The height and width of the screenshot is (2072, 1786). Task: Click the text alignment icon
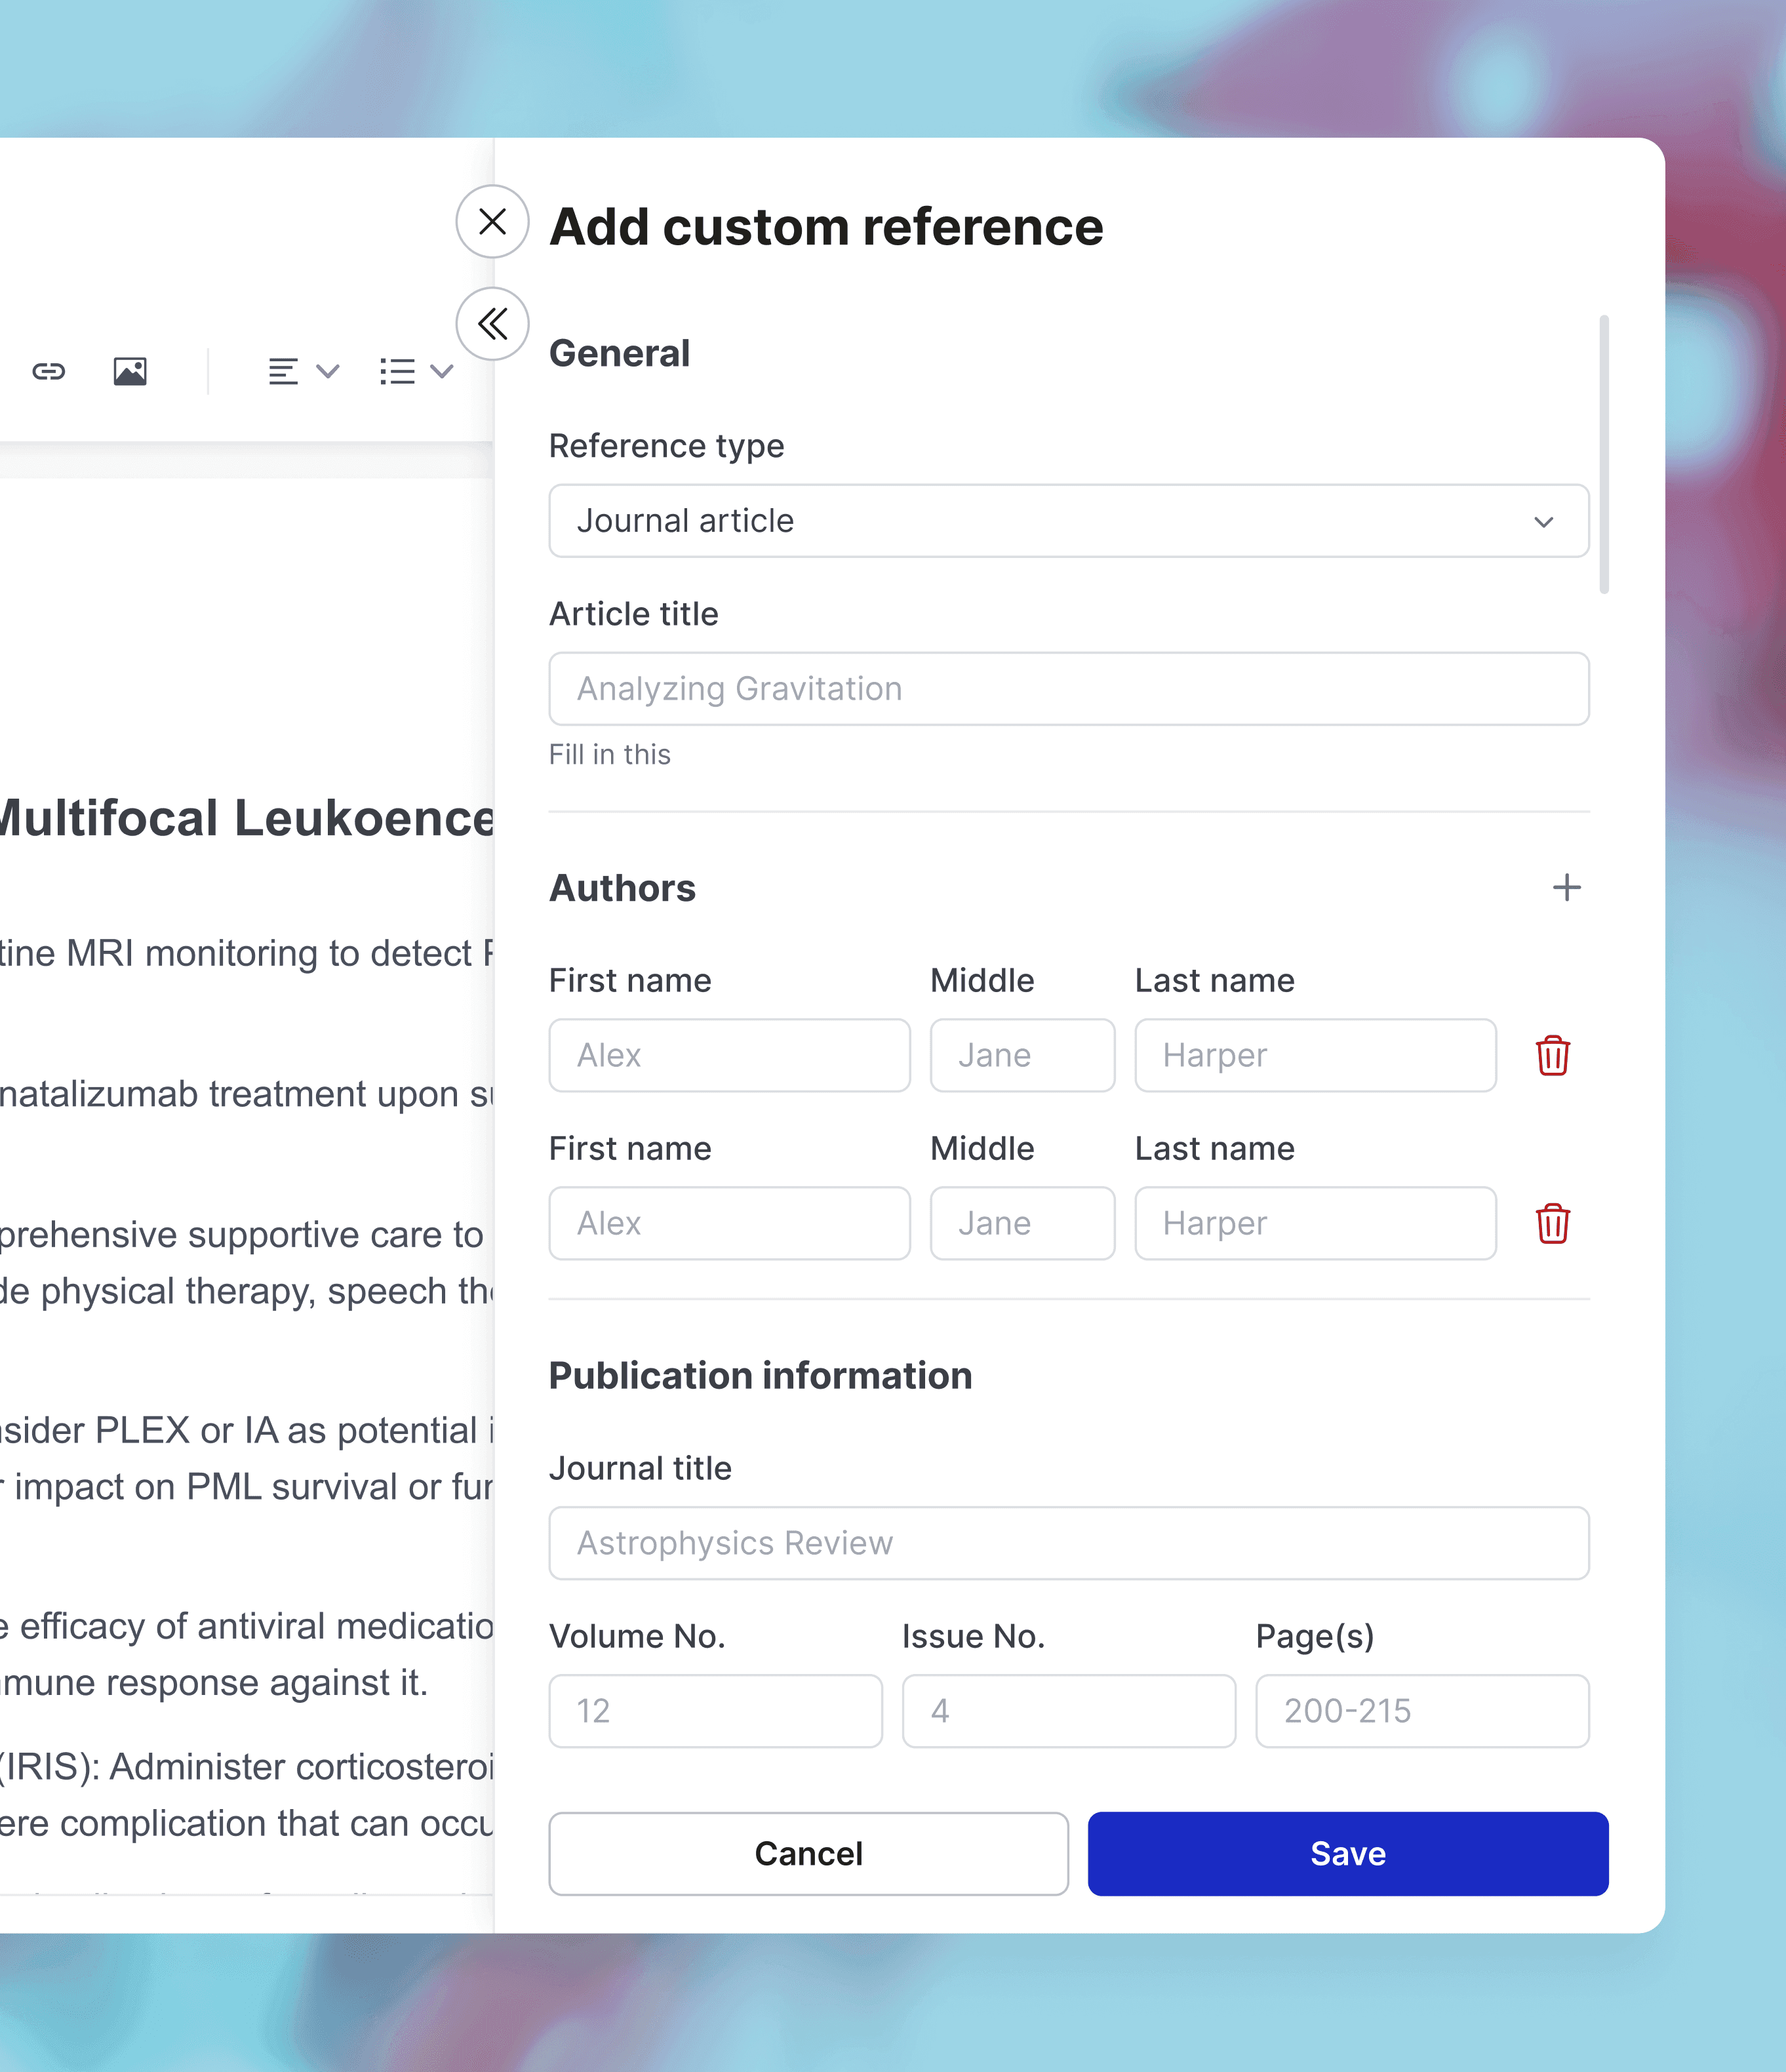[283, 372]
